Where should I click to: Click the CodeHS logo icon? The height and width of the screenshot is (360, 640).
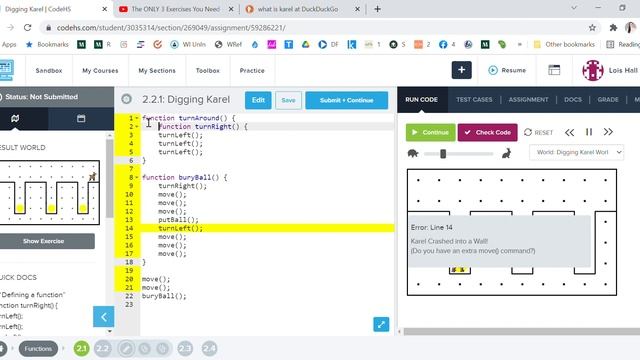coord(7,70)
